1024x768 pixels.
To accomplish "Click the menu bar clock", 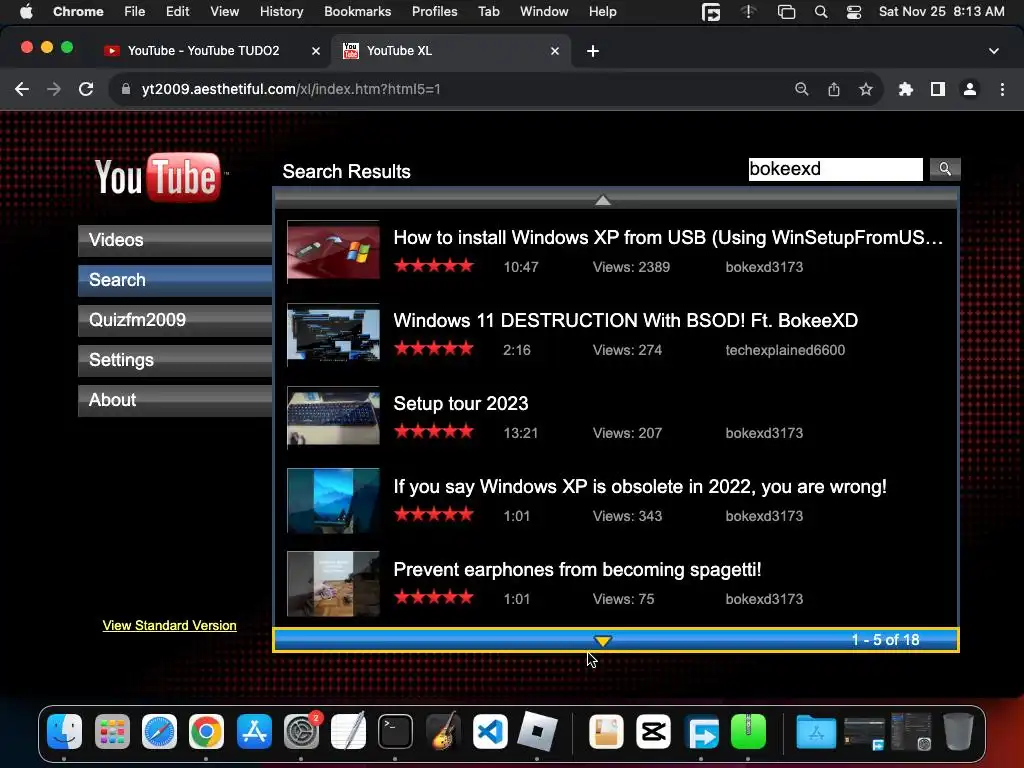I will click(x=941, y=12).
